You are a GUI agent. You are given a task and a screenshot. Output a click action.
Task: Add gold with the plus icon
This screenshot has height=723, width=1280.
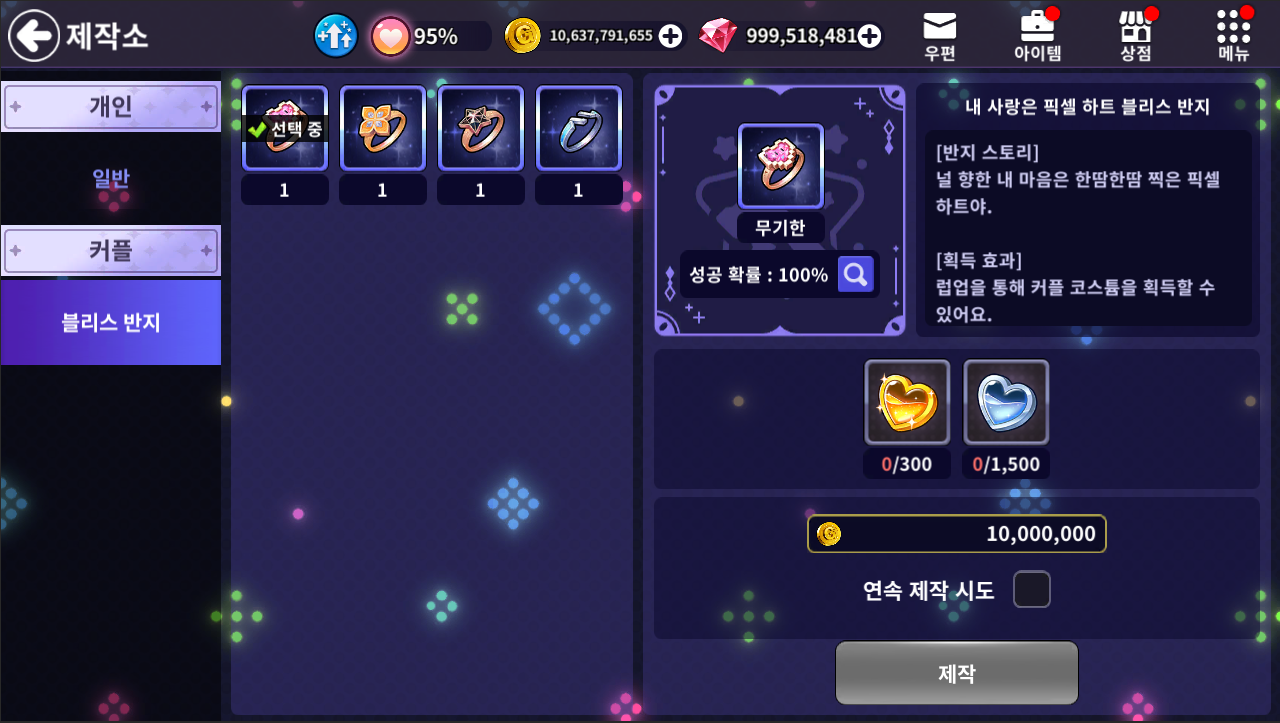coord(670,36)
